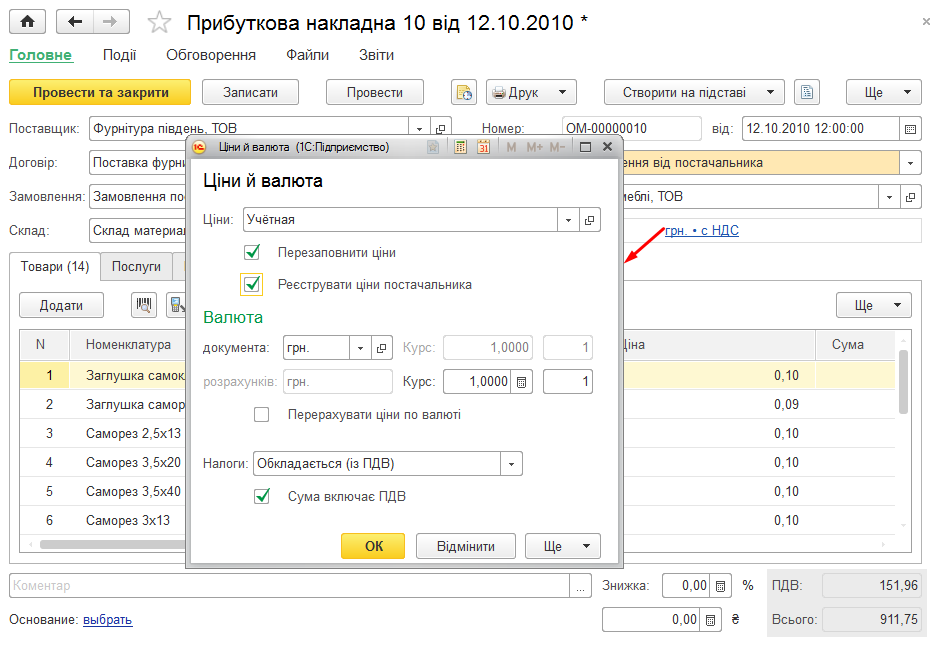Open the Друк print menu
This screenshot has height=645, width=937.
531,93
